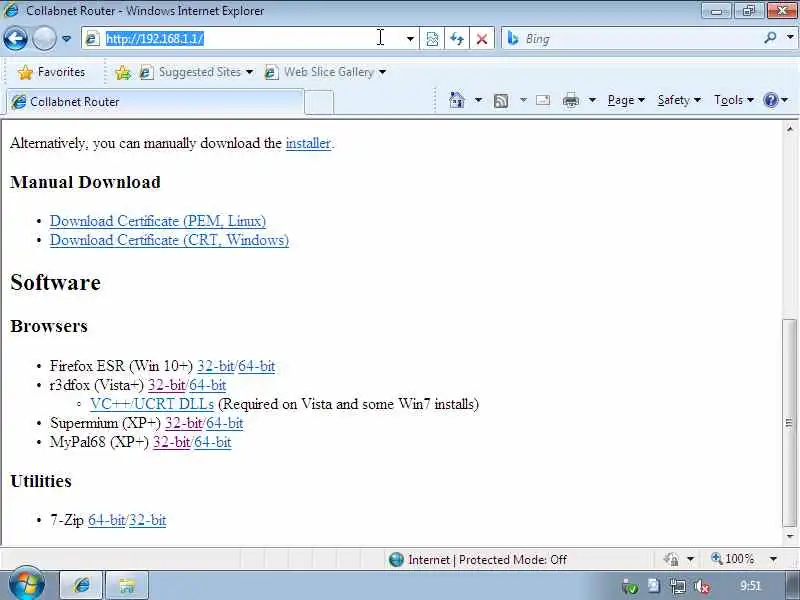Download Firefox ESR 32-bit
This screenshot has width=800, height=600.
[x=216, y=366]
